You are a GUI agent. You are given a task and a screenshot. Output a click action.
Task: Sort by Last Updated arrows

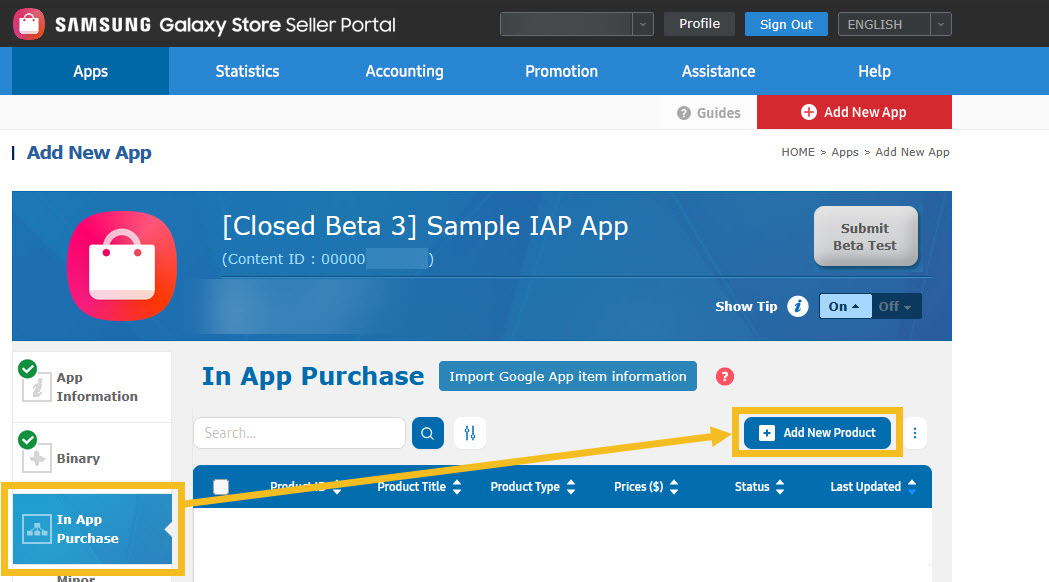coord(912,486)
